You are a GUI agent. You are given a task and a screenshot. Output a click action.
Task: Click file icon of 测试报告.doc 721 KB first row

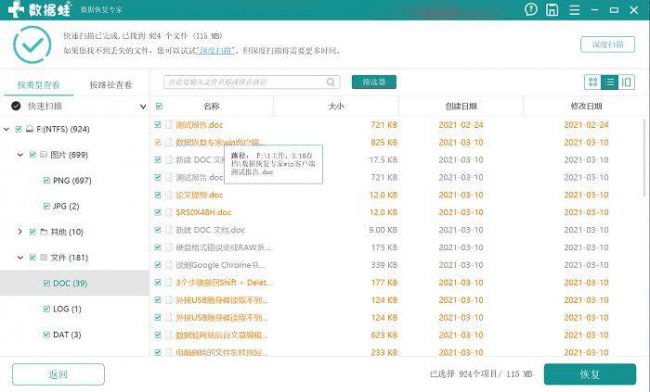click(x=169, y=125)
